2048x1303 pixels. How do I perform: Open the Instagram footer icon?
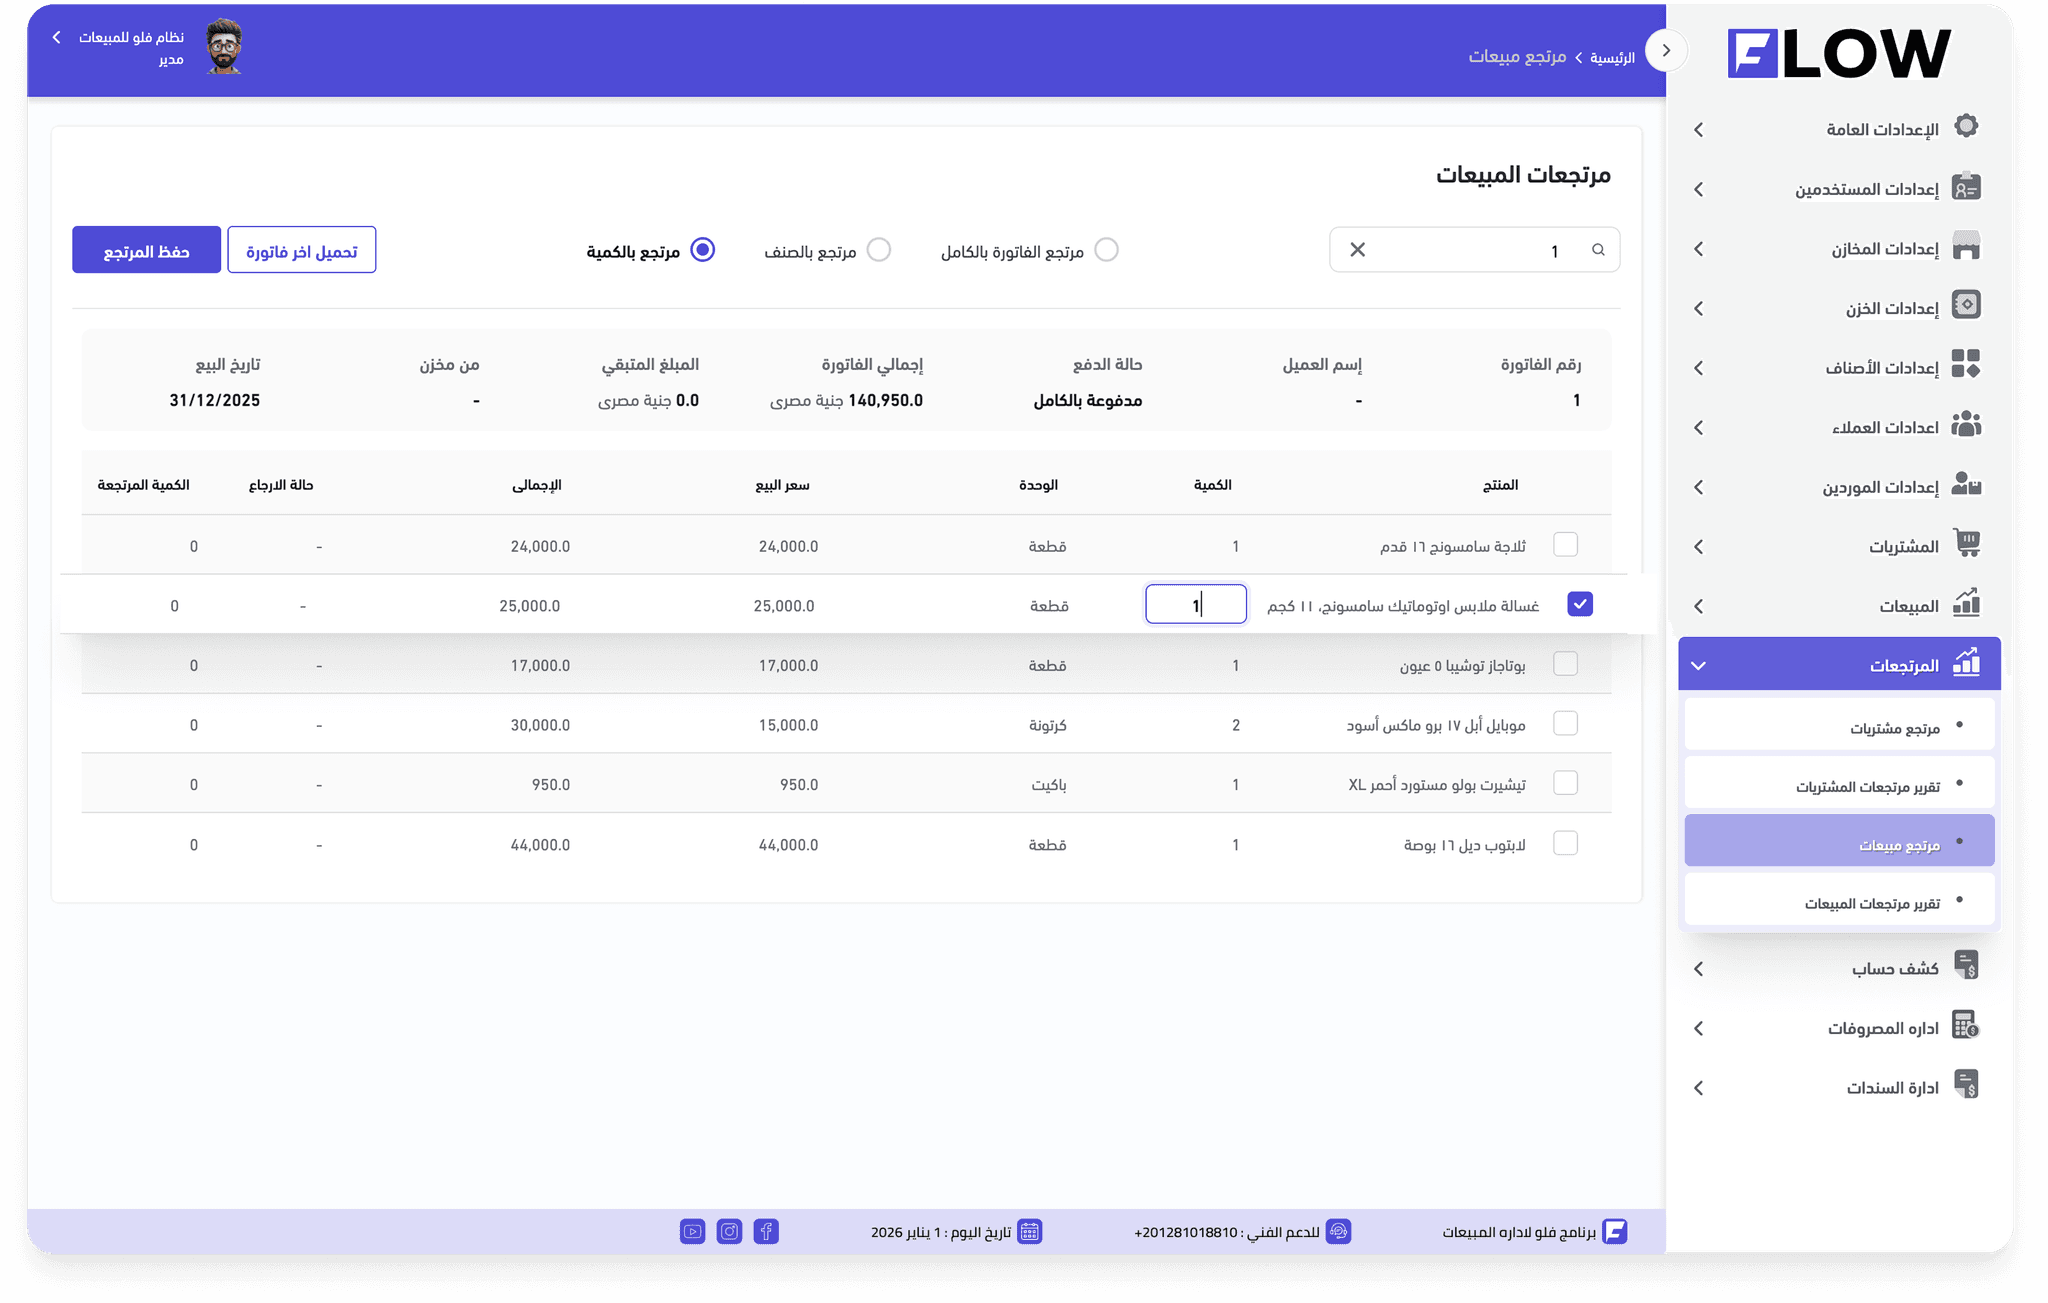(730, 1231)
